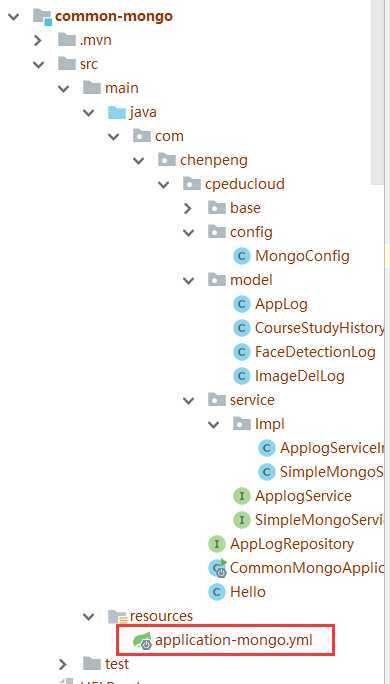Screen dimensions: 390x684
Task: Click the resources folder icon
Action: (117, 616)
